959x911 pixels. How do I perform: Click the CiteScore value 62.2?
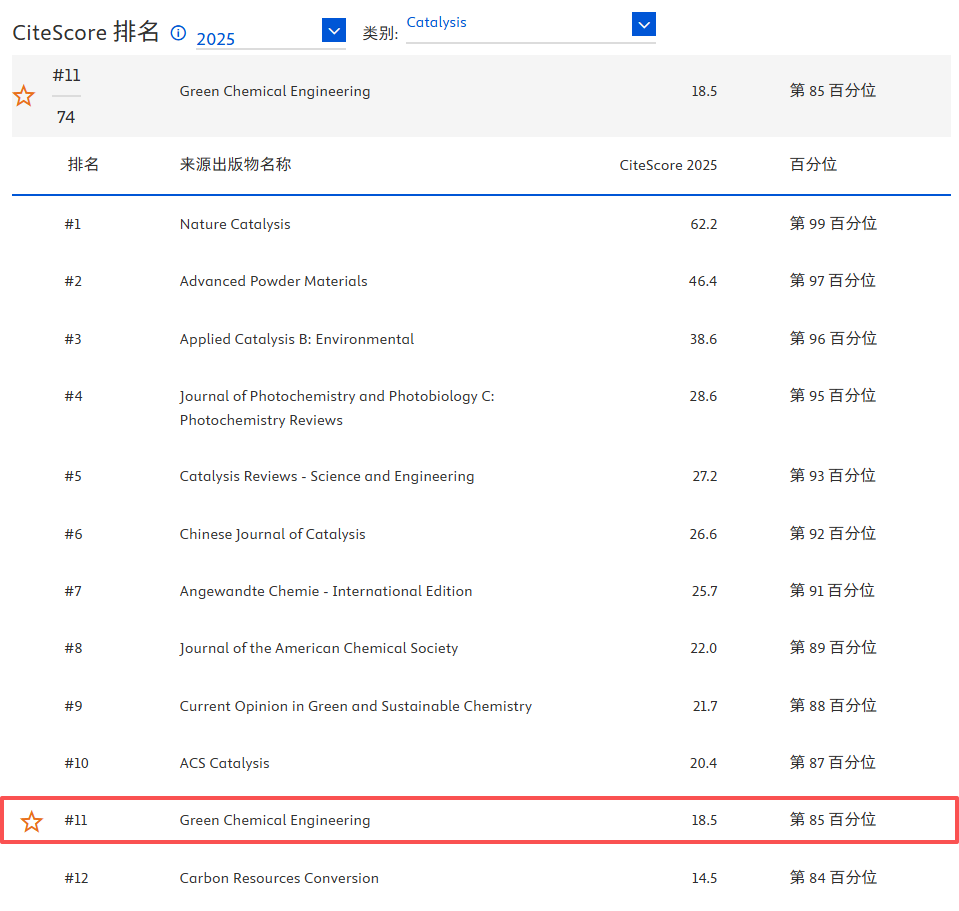pos(703,224)
